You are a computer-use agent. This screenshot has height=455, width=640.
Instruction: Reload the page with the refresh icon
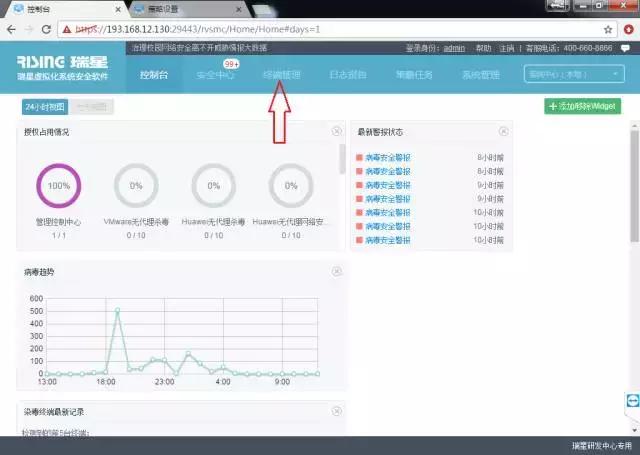point(46,29)
